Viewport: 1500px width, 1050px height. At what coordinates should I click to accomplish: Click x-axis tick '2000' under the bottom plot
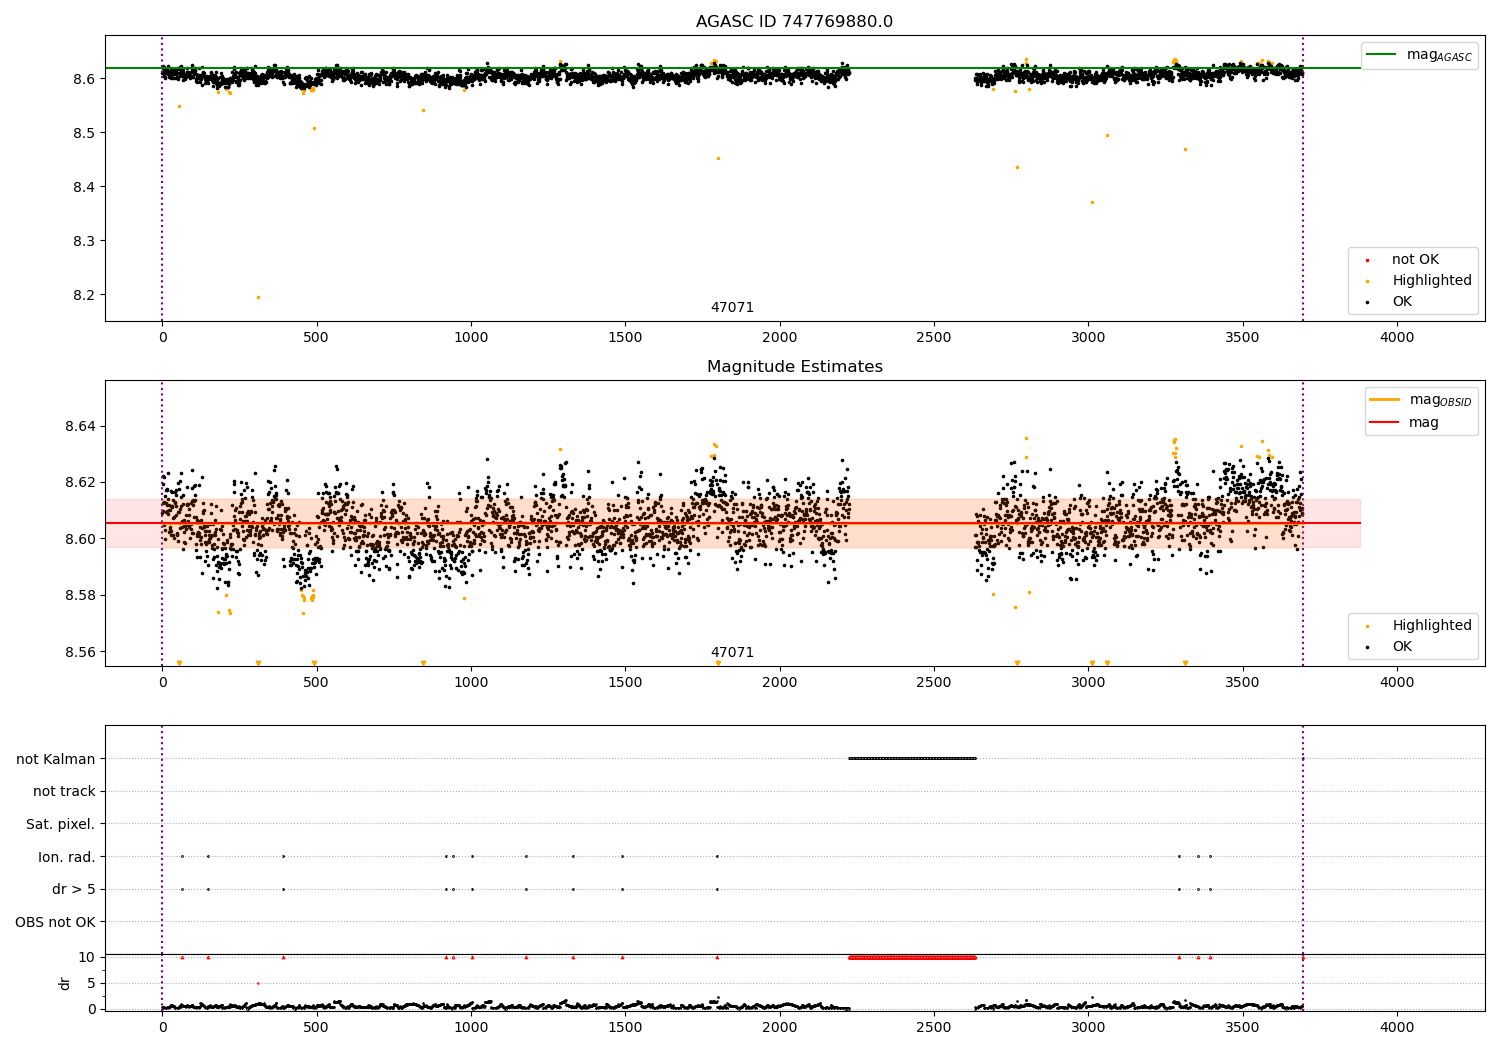click(780, 1028)
